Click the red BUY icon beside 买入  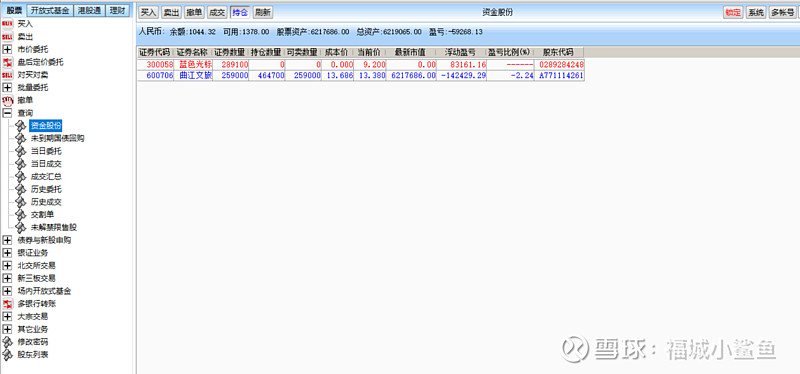(x=8, y=23)
